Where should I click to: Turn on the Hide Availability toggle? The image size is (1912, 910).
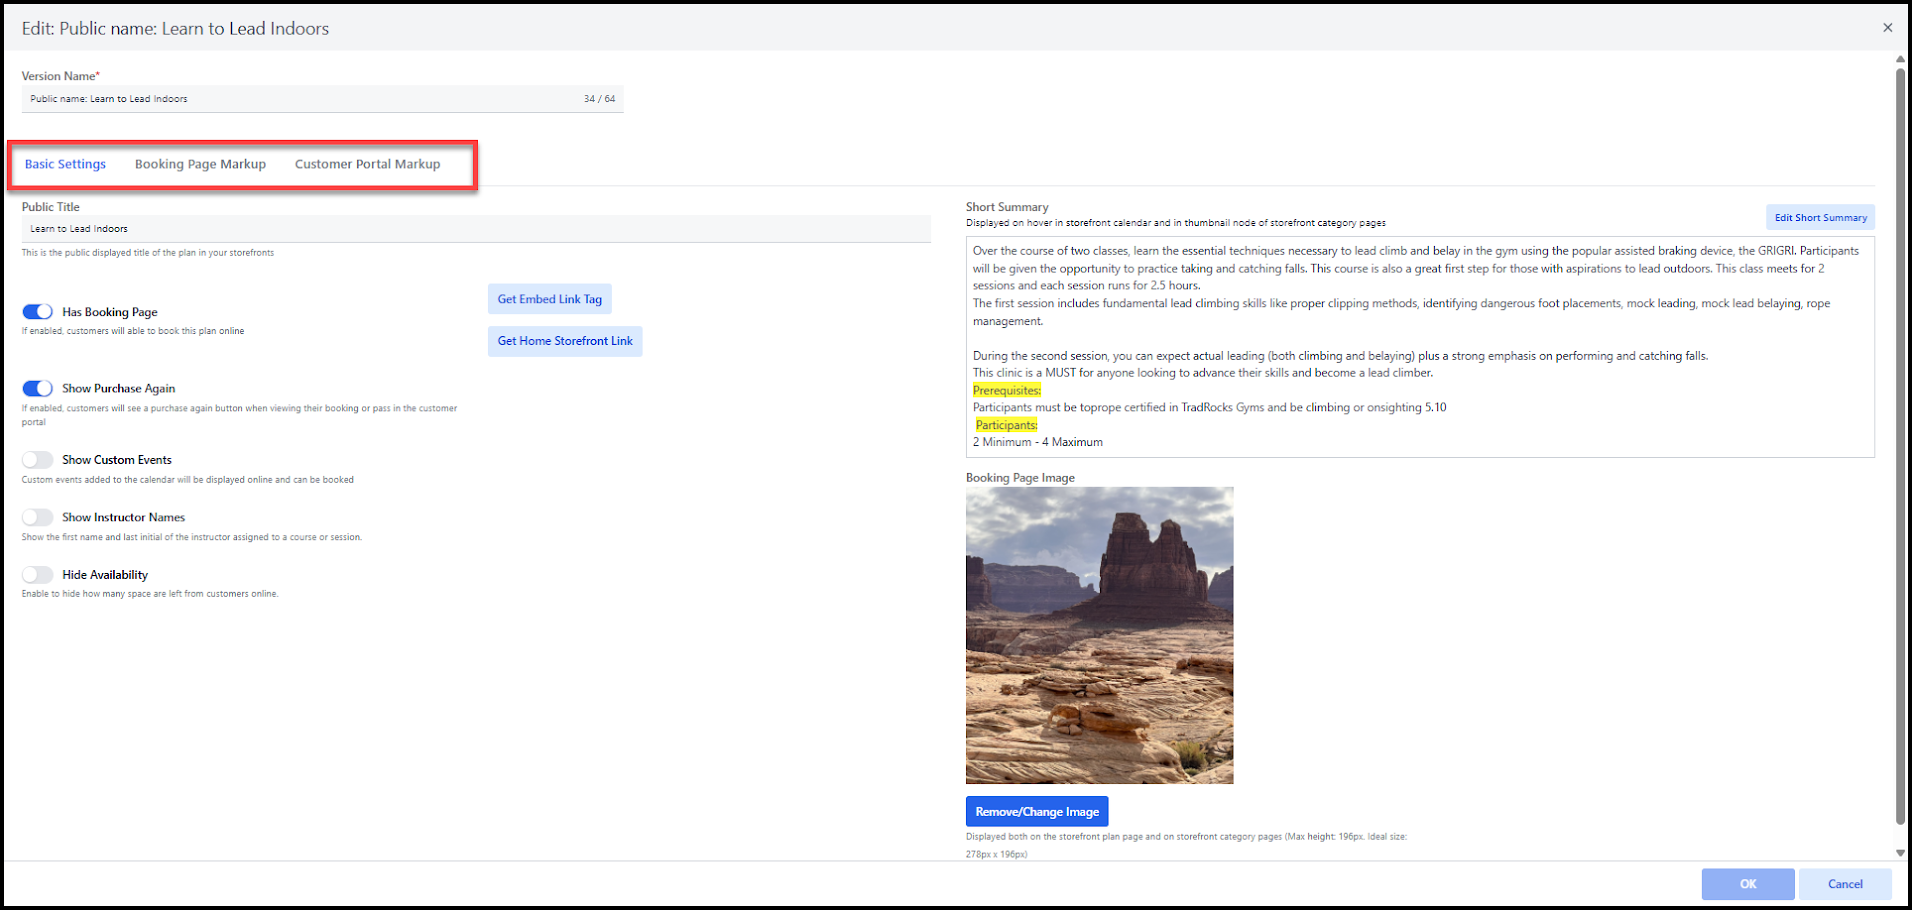38,575
